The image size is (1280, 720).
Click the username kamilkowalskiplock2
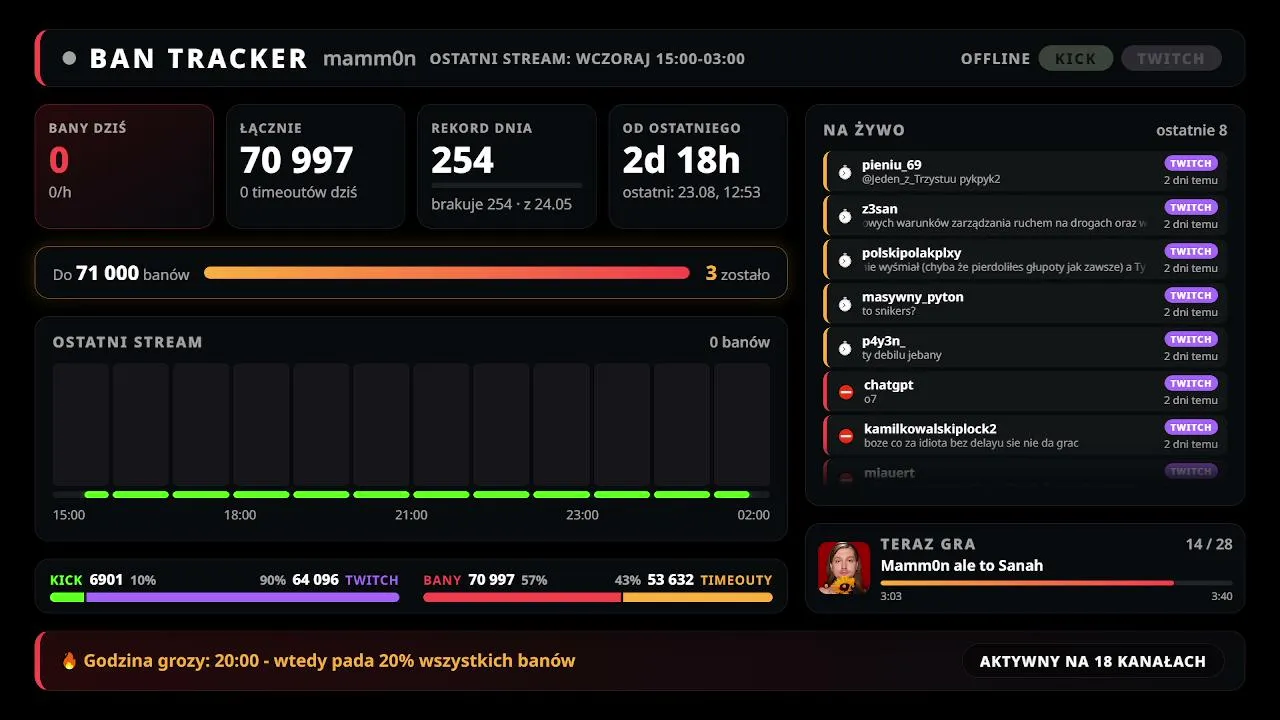930,429
